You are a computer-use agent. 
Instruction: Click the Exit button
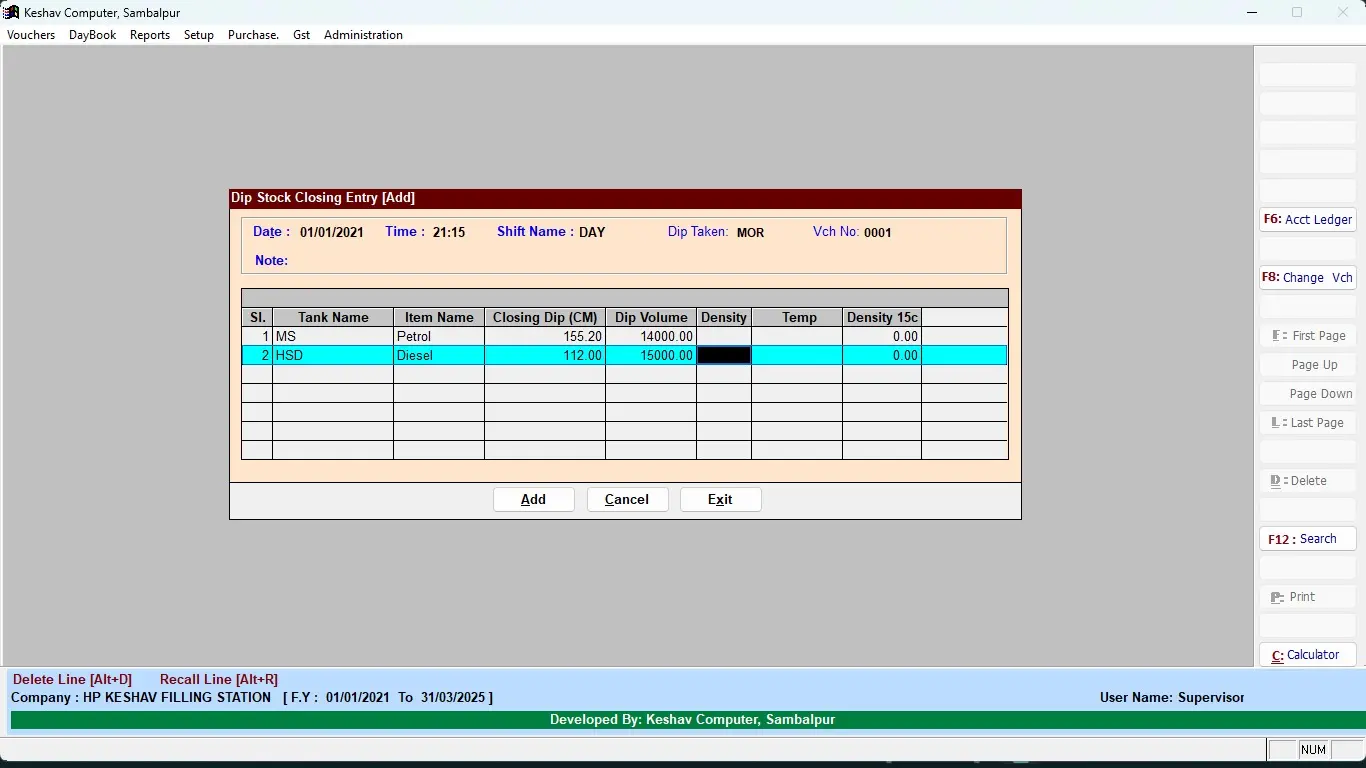pyautogui.click(x=720, y=499)
